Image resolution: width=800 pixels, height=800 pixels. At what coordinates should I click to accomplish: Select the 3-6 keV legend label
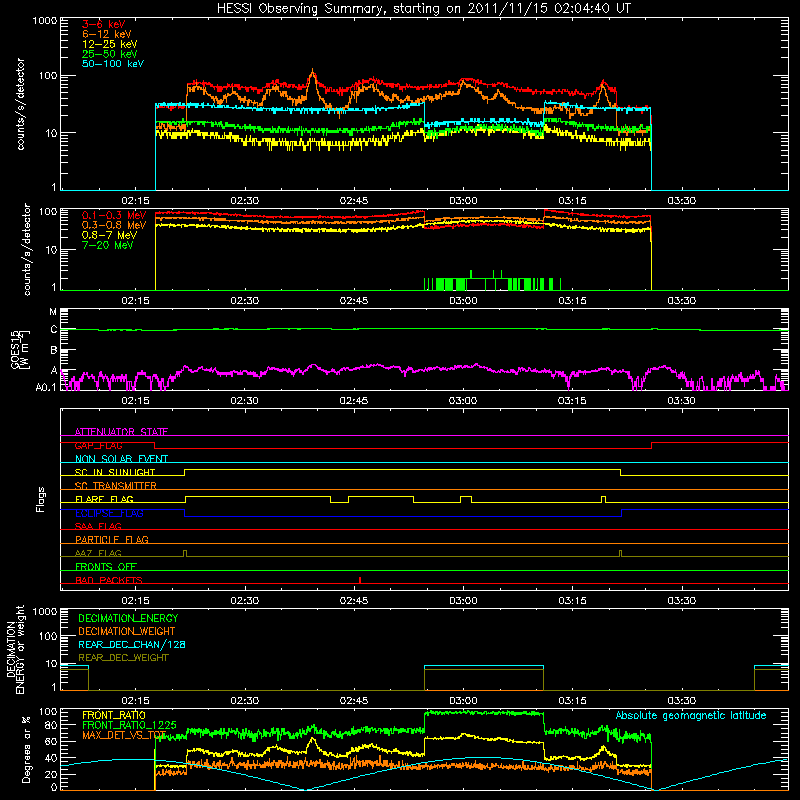tap(103, 24)
